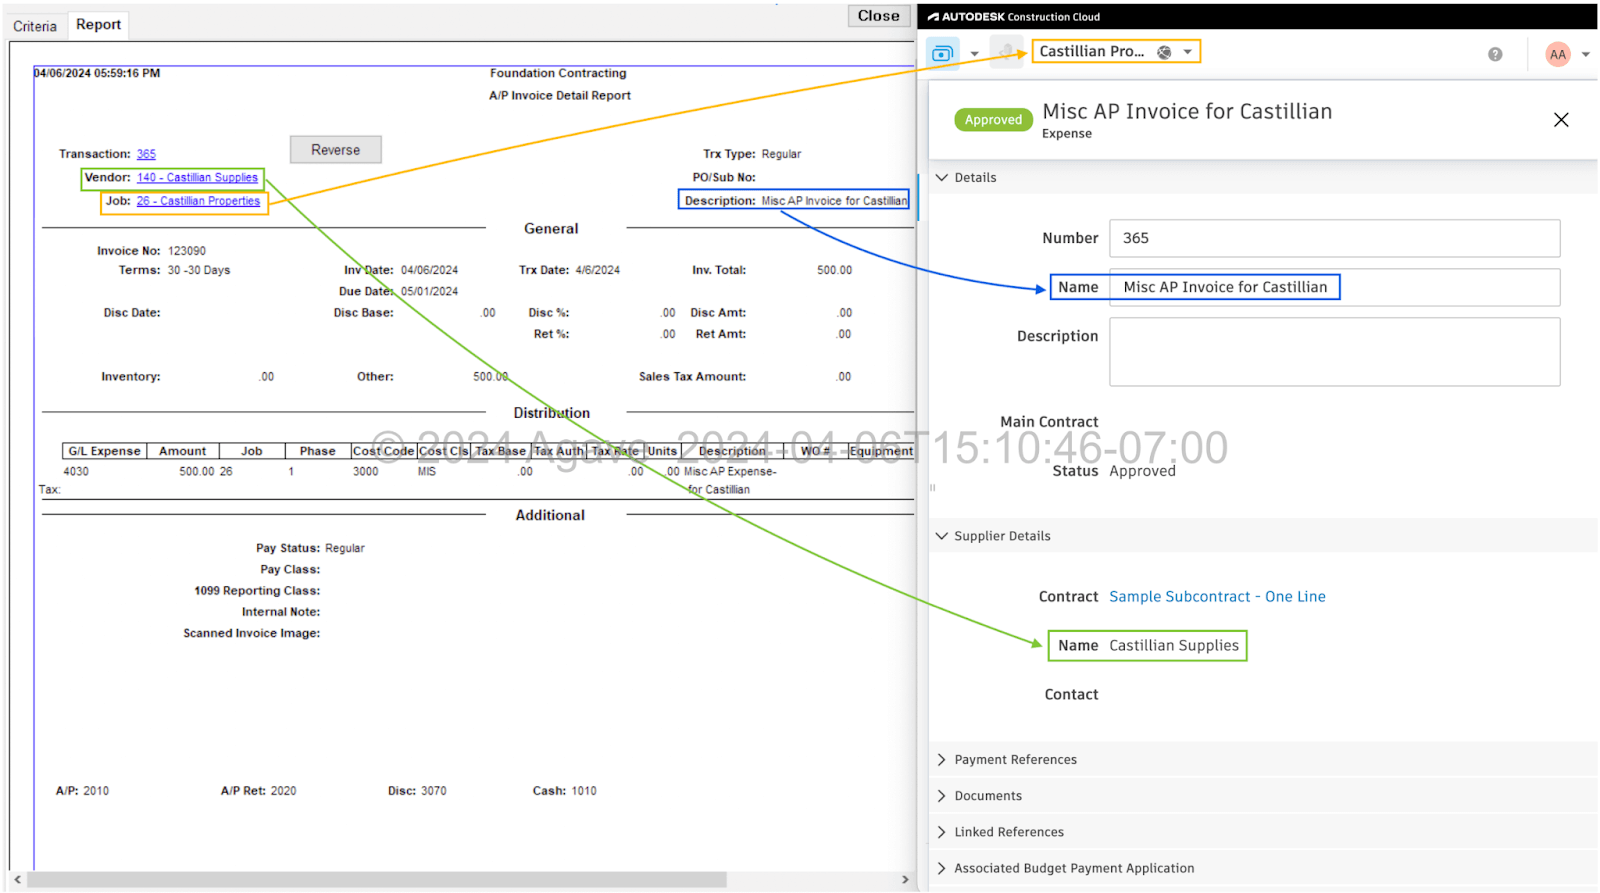Click the AA user avatar
This screenshot has height=893, width=1600.
[1558, 54]
